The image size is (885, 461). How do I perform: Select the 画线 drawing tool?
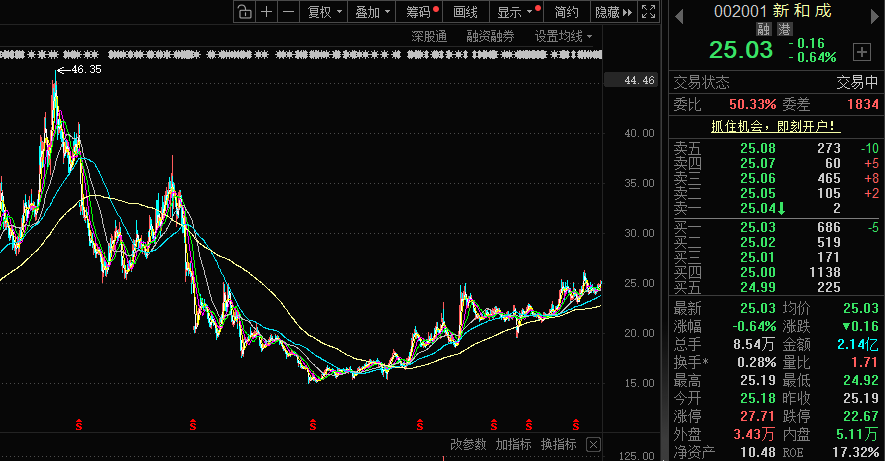pos(465,12)
